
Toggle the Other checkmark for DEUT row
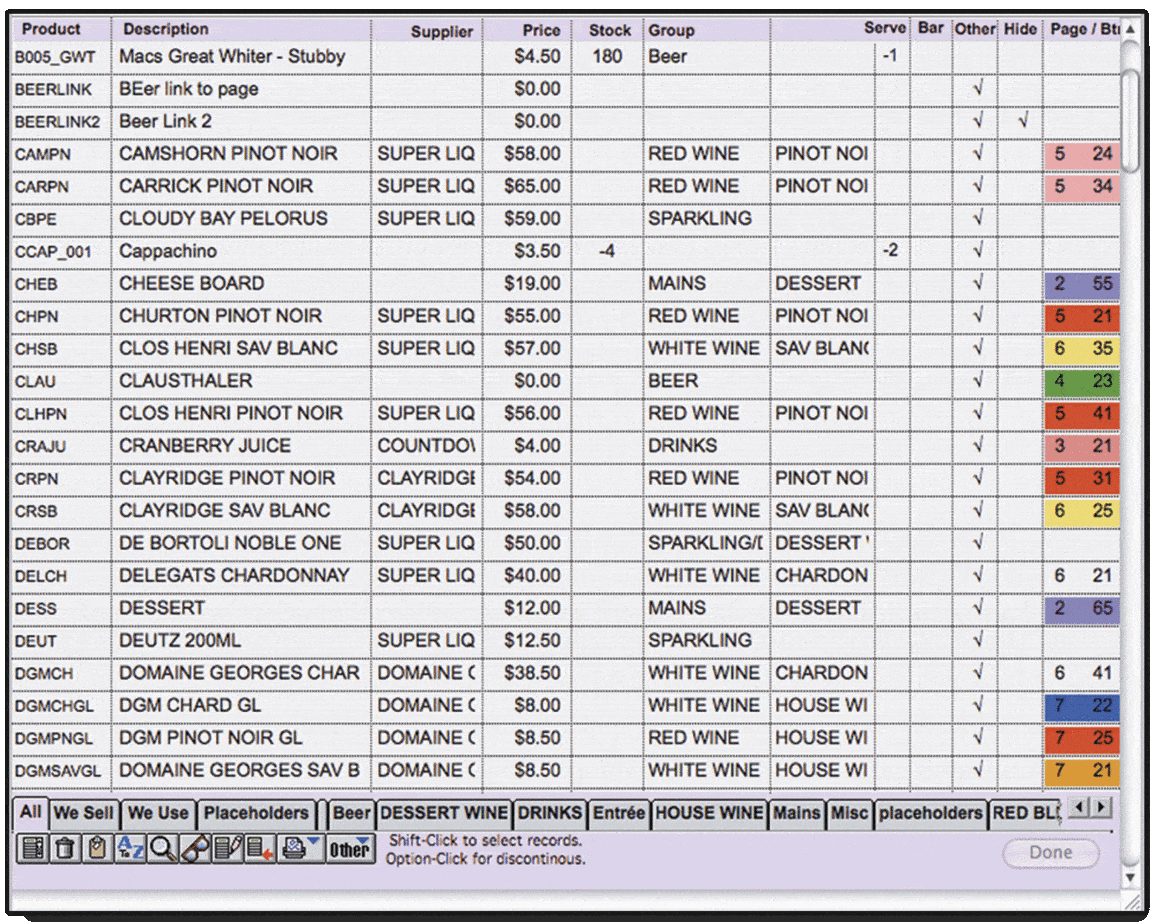tap(977, 640)
